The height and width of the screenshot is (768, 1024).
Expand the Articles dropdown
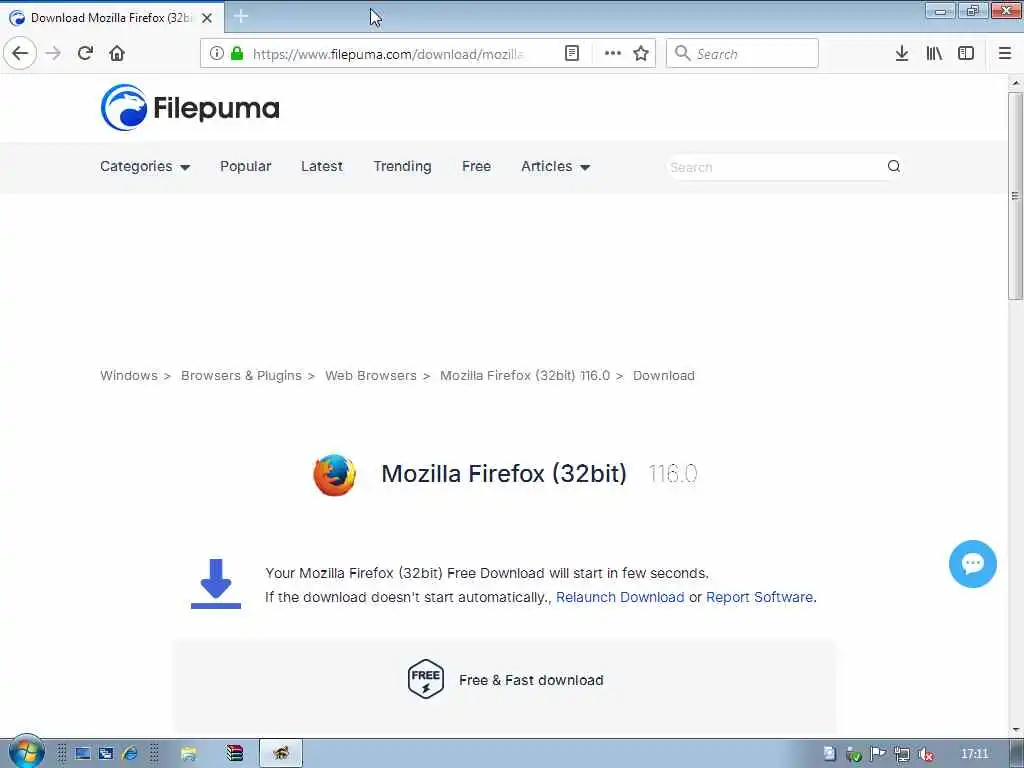tap(556, 167)
